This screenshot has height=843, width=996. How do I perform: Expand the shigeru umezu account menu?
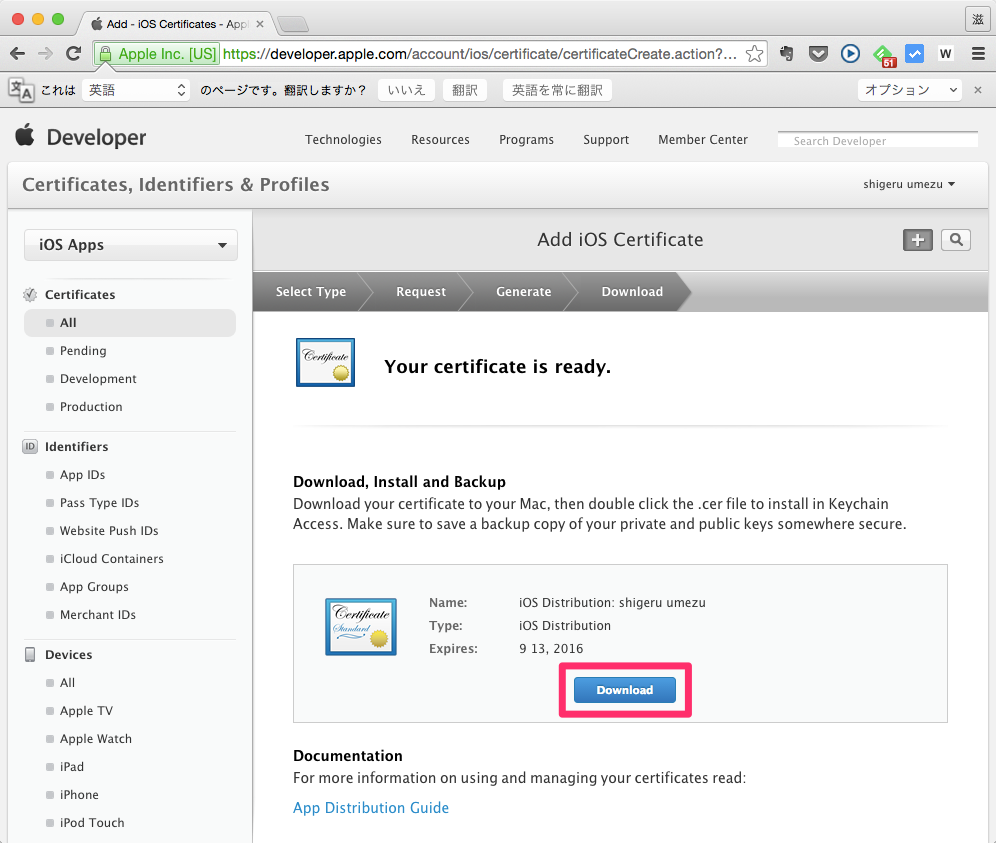point(909,184)
